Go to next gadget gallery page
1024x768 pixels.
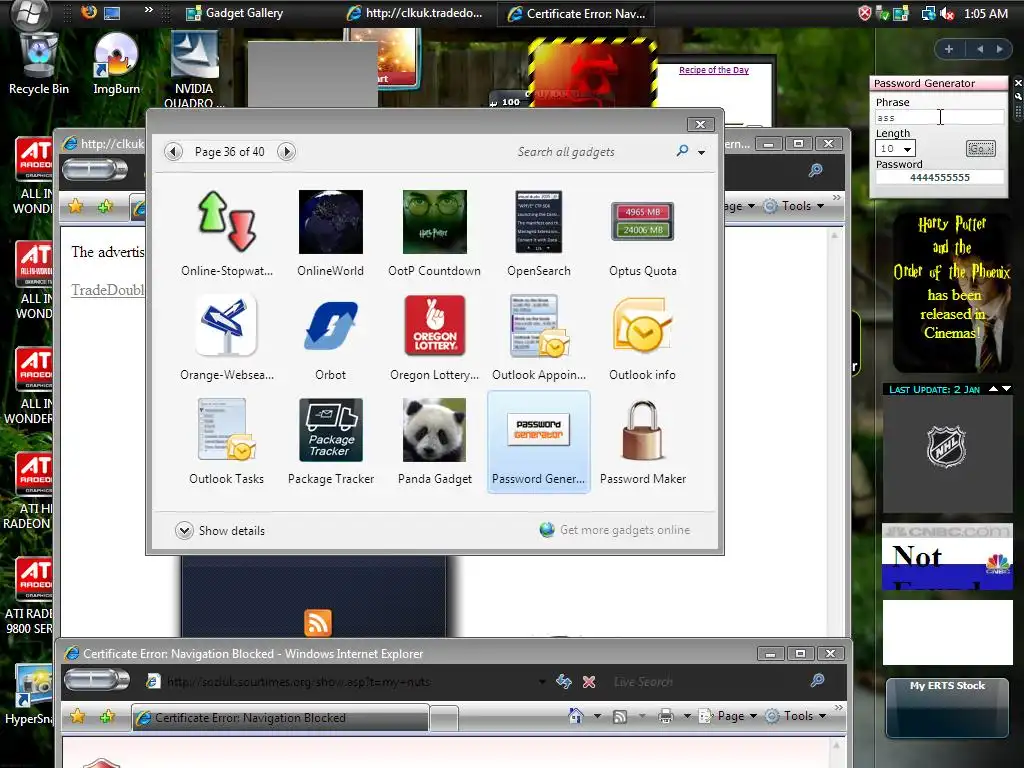coord(286,152)
